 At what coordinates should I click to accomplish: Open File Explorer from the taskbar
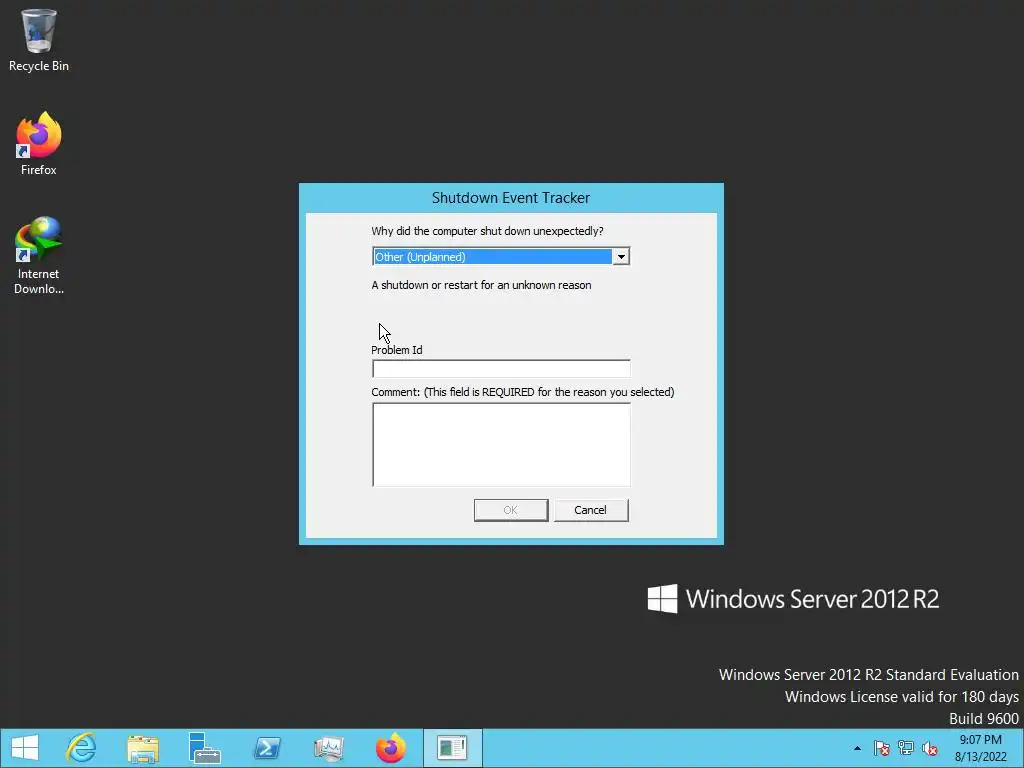[x=142, y=748]
